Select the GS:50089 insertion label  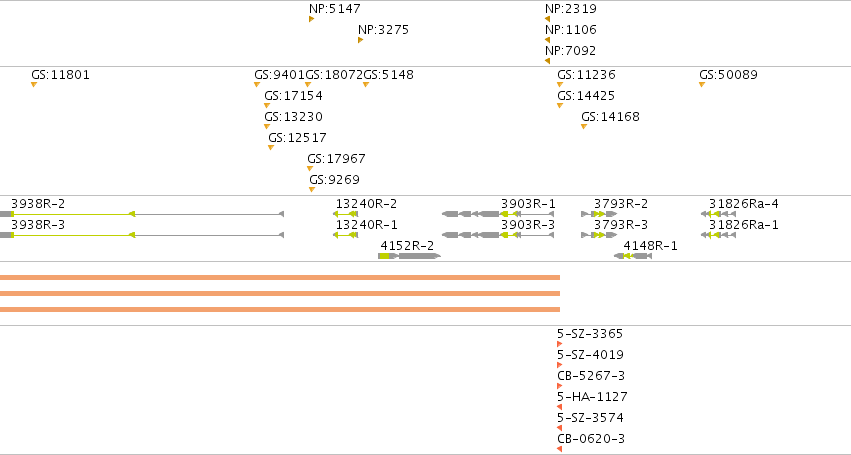click(728, 75)
